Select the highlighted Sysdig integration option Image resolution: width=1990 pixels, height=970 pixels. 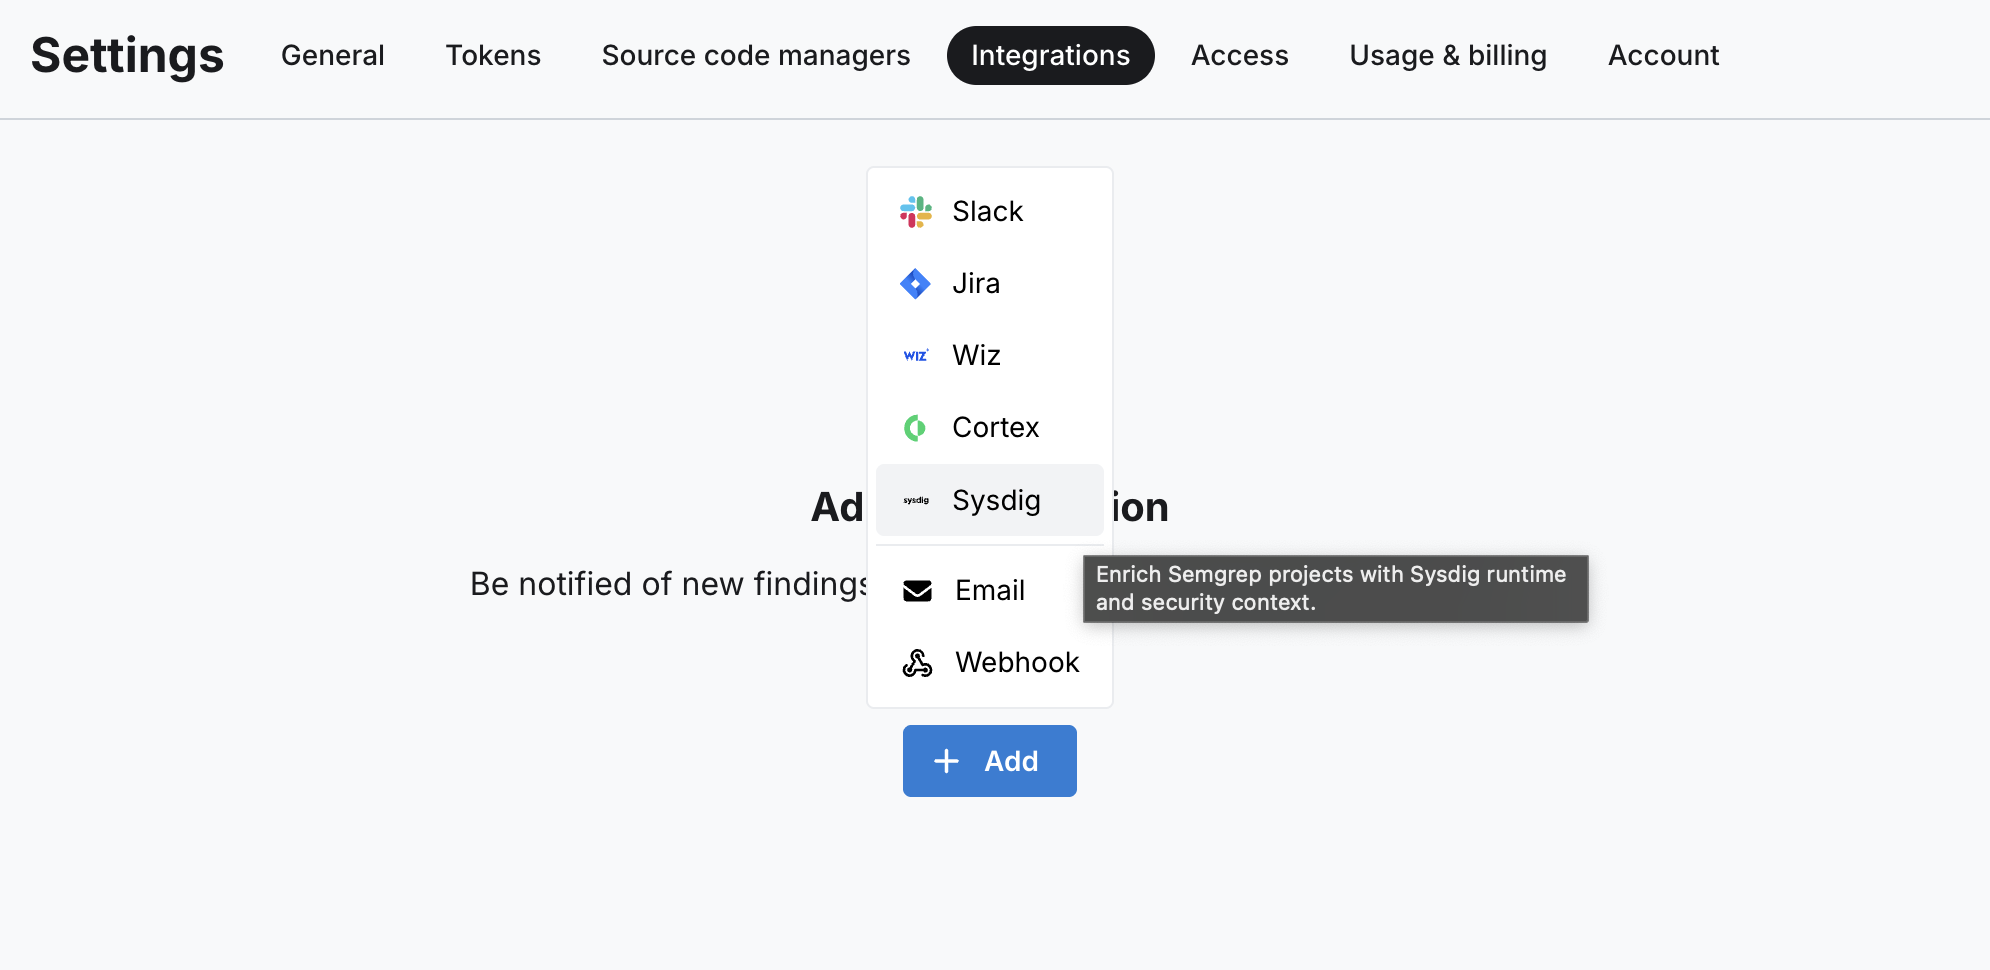(990, 499)
